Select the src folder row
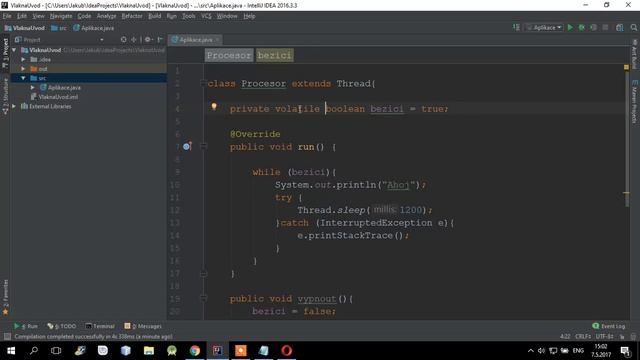The height and width of the screenshot is (360, 640). (89, 78)
